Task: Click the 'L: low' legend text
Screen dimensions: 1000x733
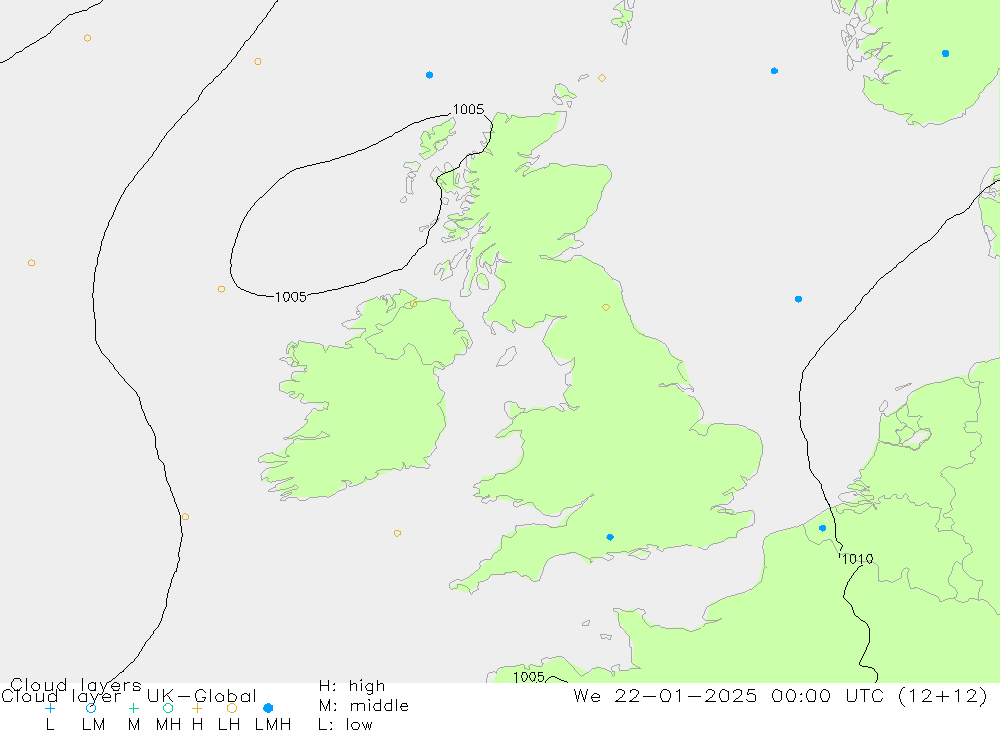Action: [x=345, y=725]
